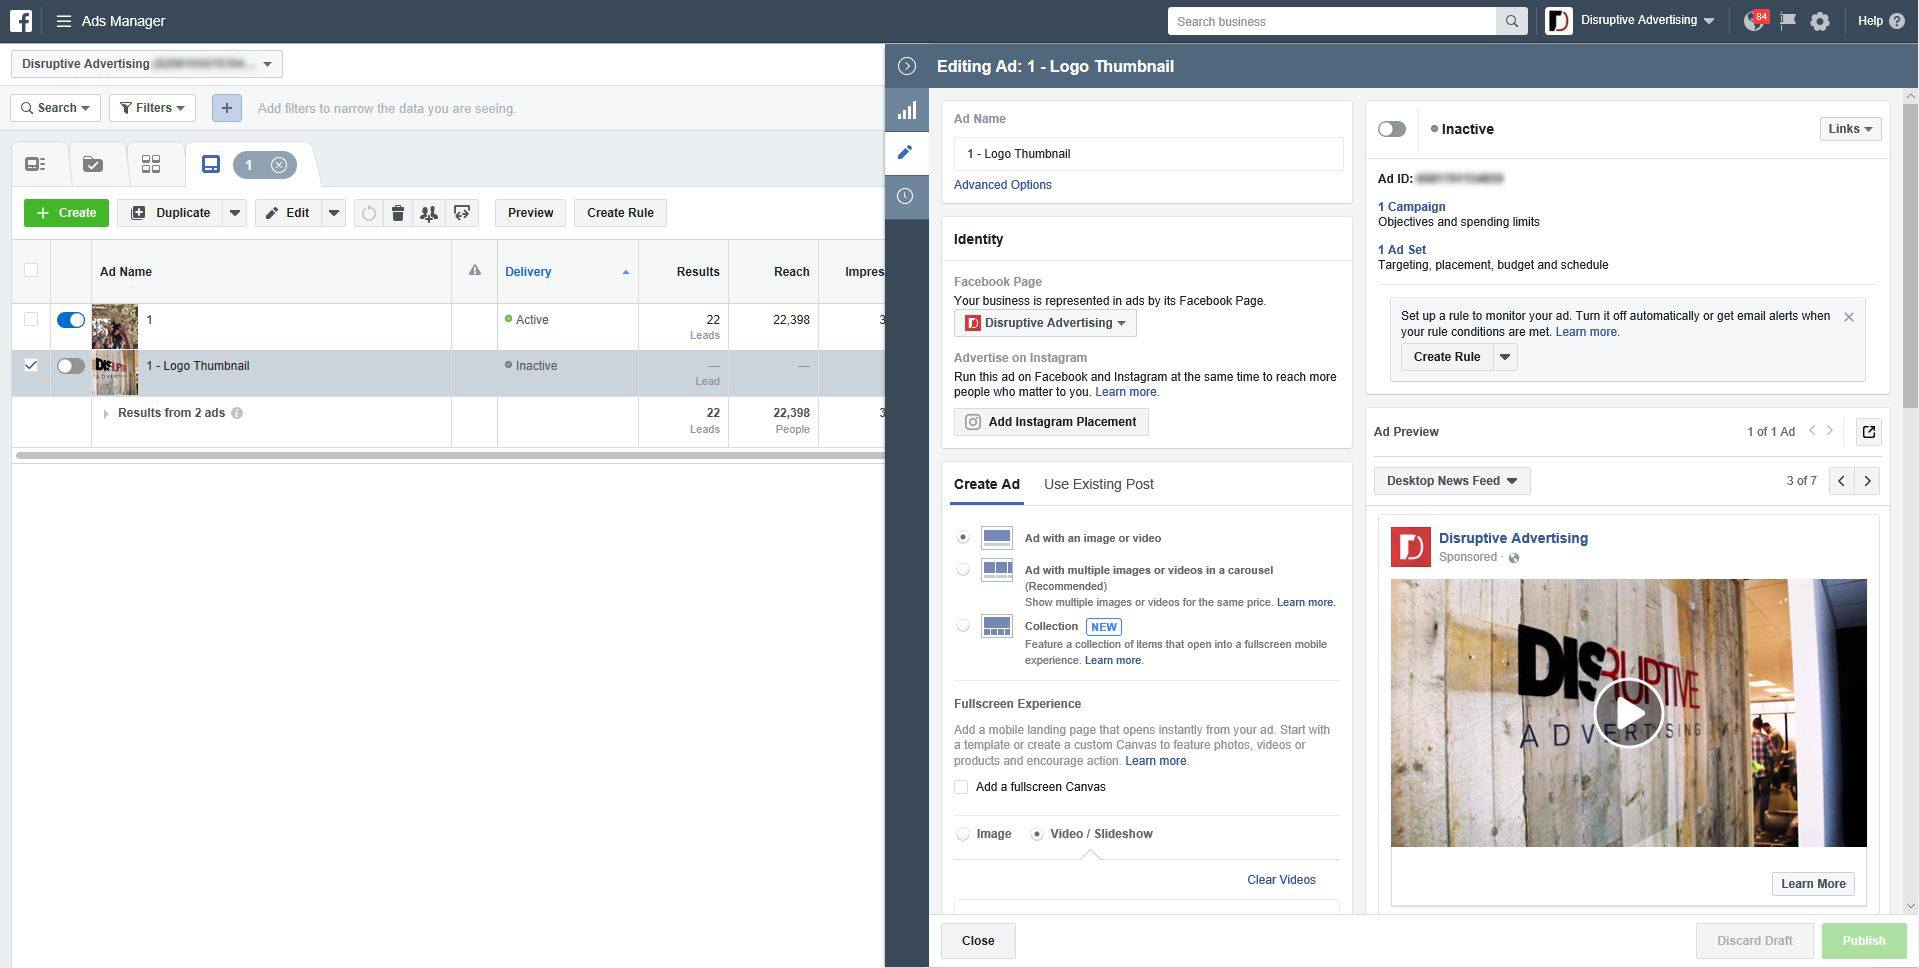Viewport: 1919px width, 968px height.
Task: Select the pencil edit view icon
Action: (906, 152)
